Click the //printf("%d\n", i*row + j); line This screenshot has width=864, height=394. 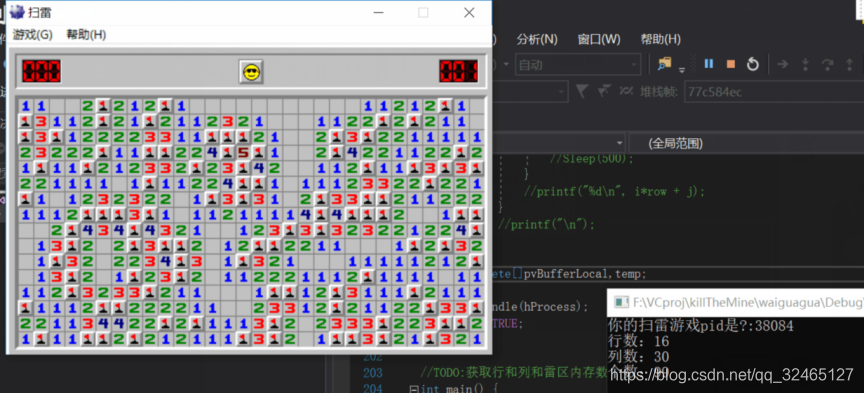[x=614, y=192]
